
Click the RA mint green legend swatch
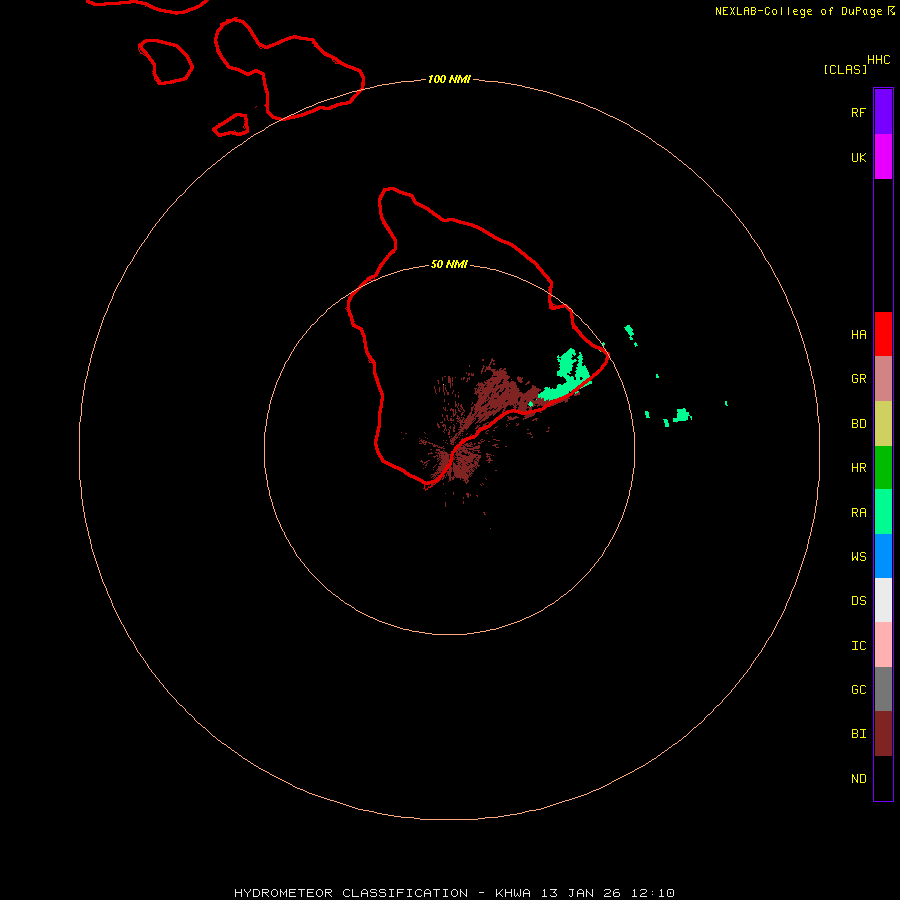(883, 512)
